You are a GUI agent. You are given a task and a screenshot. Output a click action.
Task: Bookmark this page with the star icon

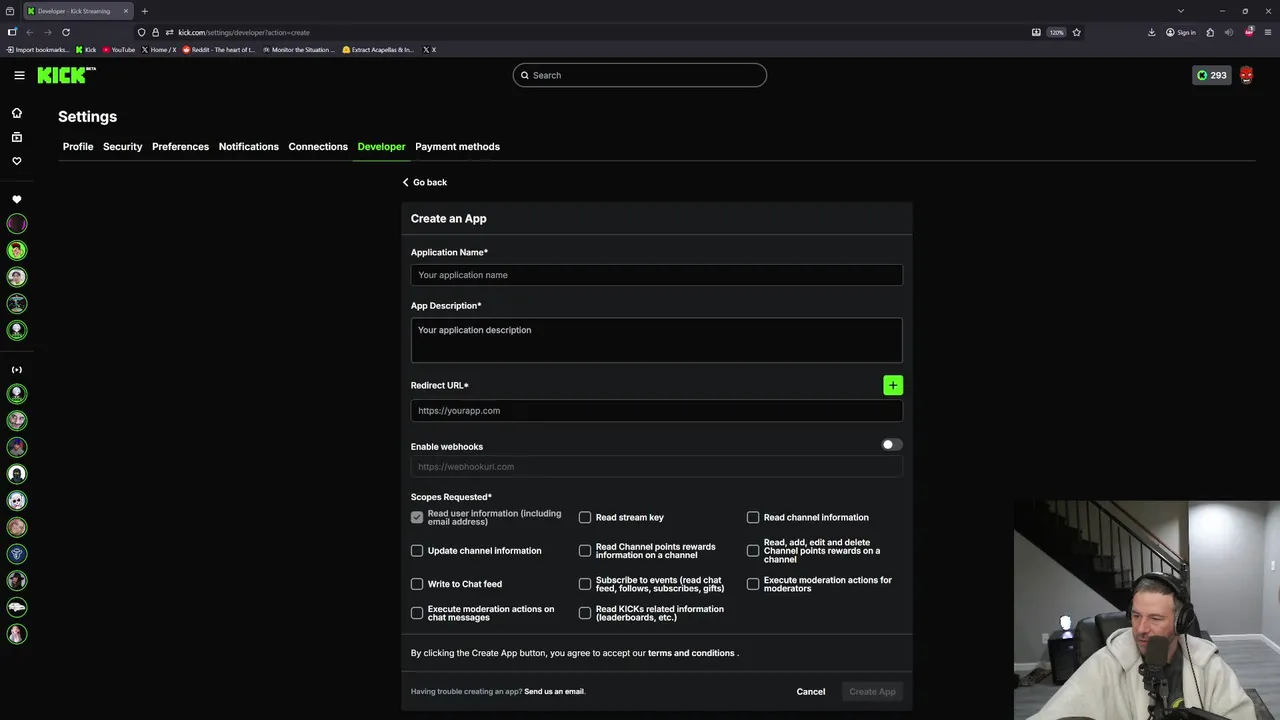[1077, 32]
